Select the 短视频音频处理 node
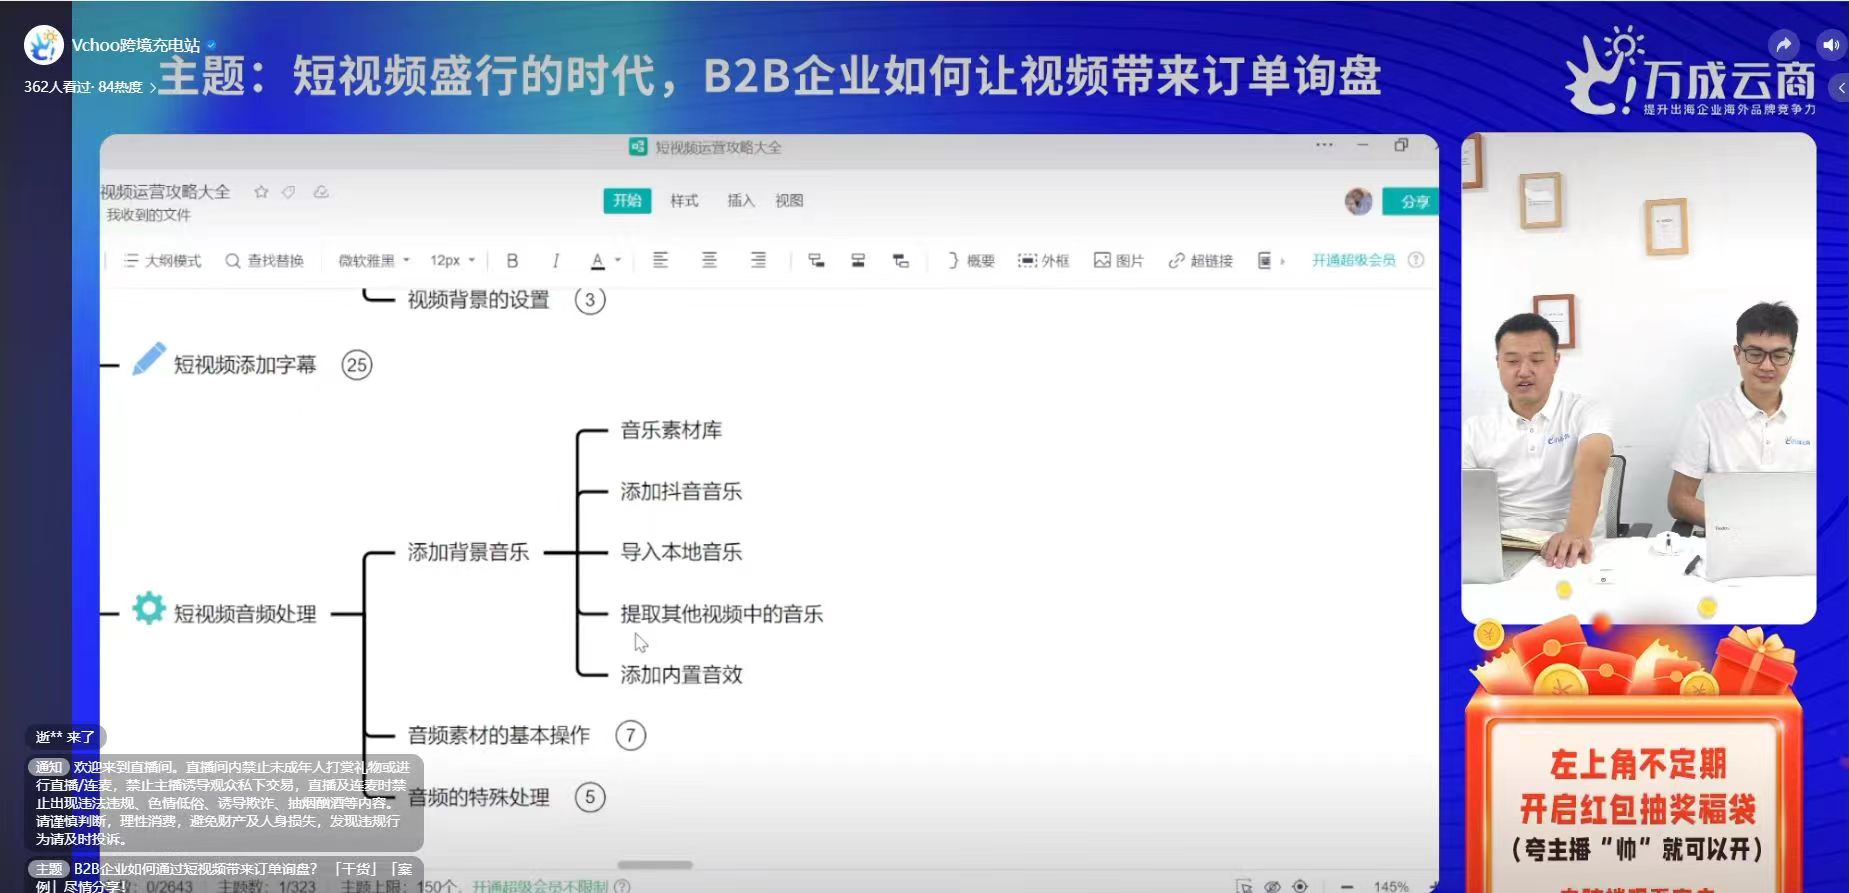 (245, 614)
